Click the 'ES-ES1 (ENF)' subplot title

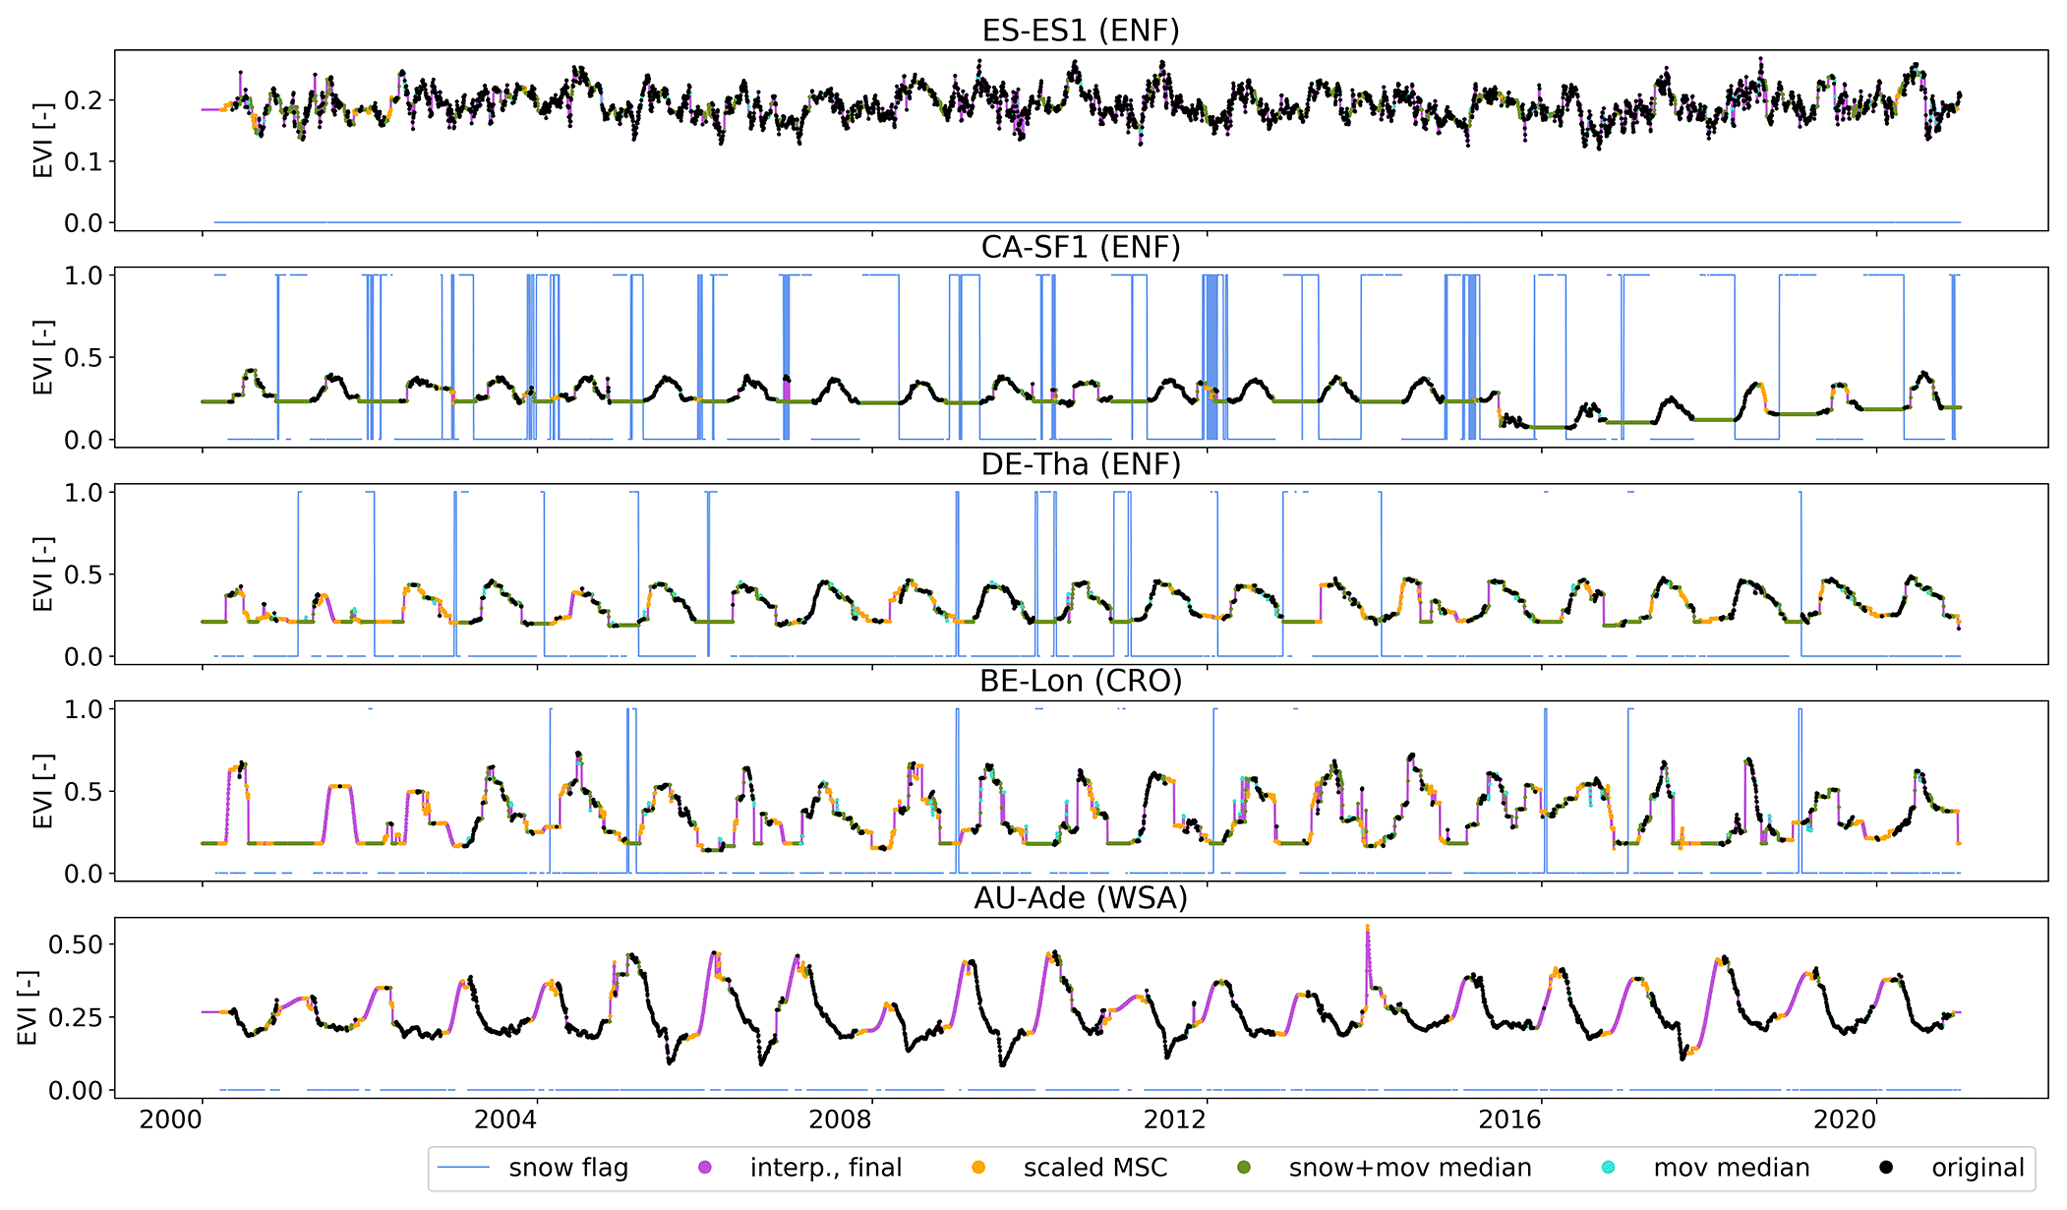1080,31
